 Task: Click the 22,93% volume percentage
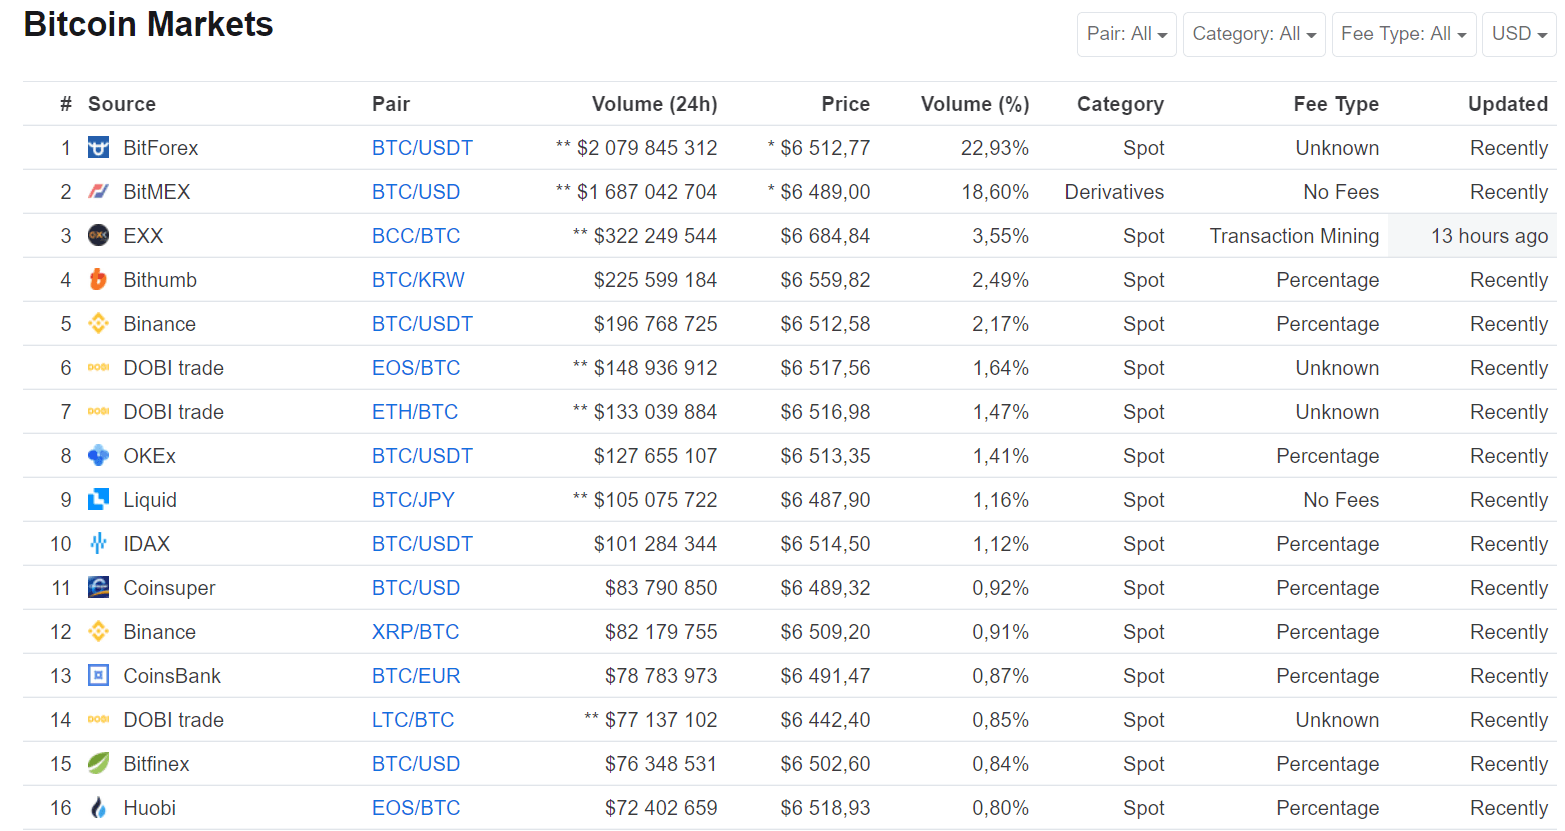click(995, 148)
